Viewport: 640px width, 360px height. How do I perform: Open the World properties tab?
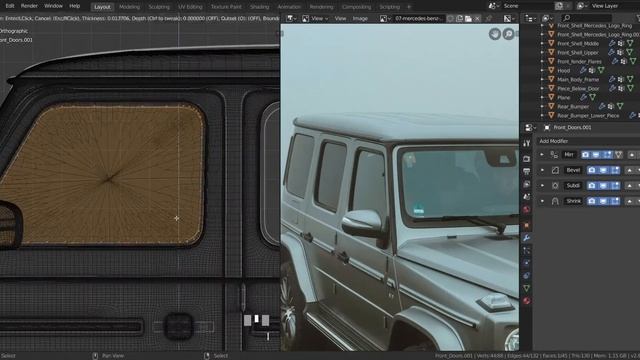527,209
